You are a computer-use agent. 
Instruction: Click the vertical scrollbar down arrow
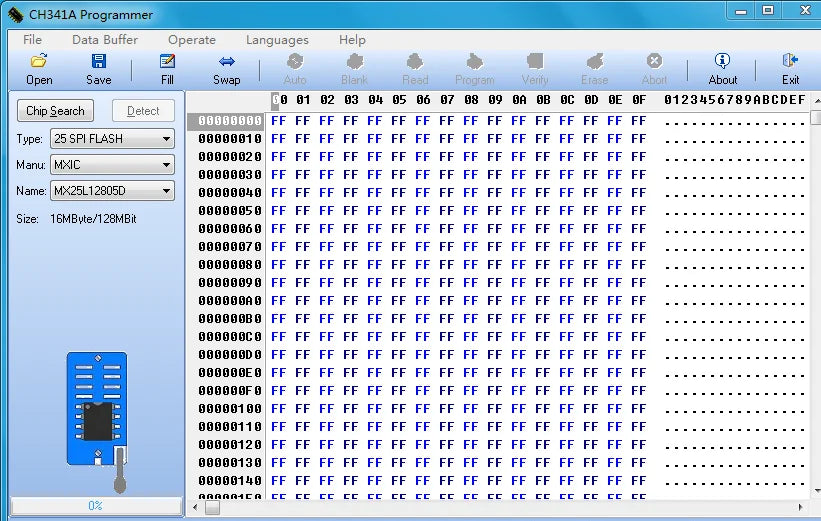817,491
